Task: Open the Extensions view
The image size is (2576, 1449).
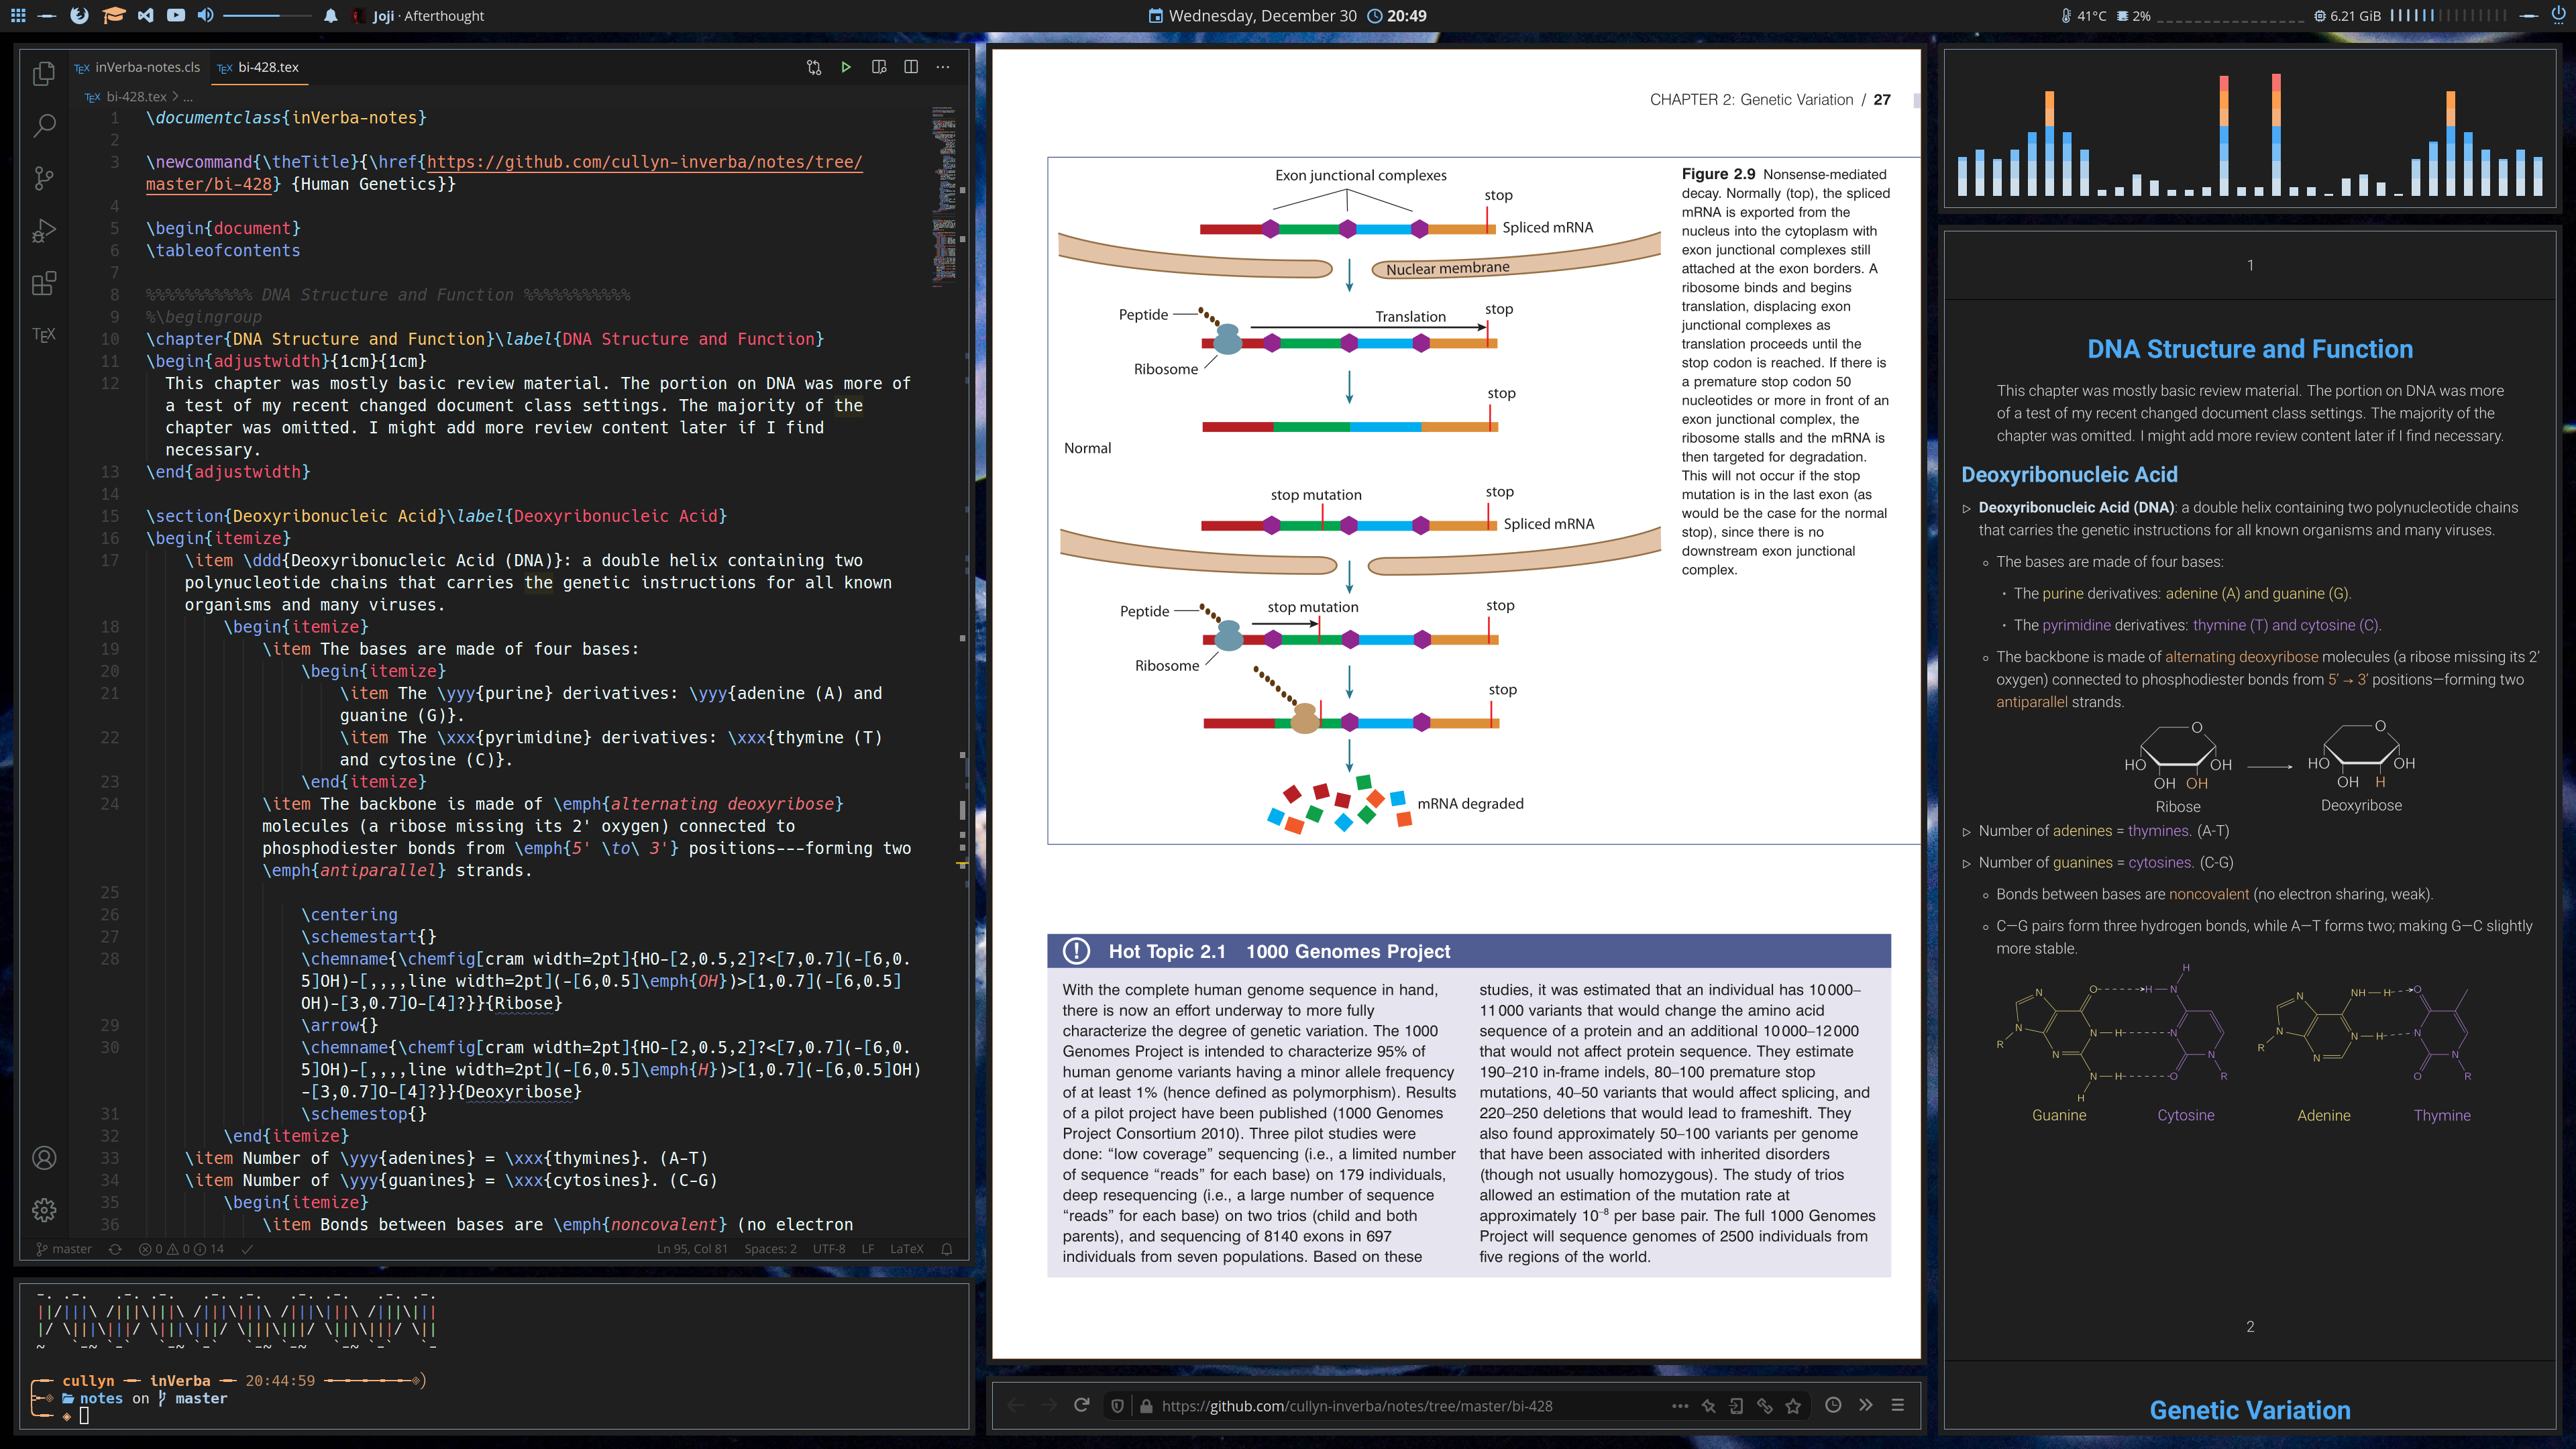Action: tap(43, 283)
